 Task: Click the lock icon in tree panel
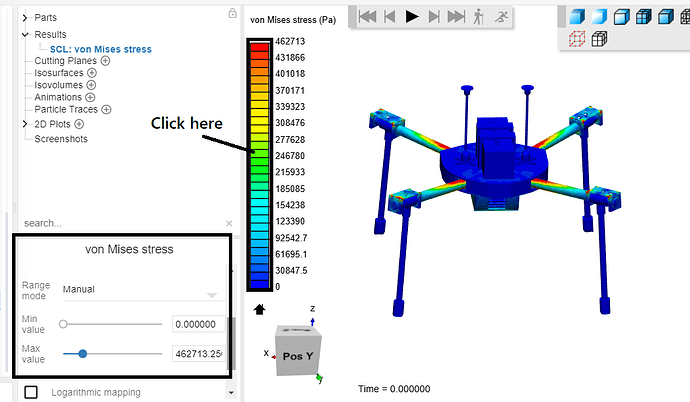point(232,13)
